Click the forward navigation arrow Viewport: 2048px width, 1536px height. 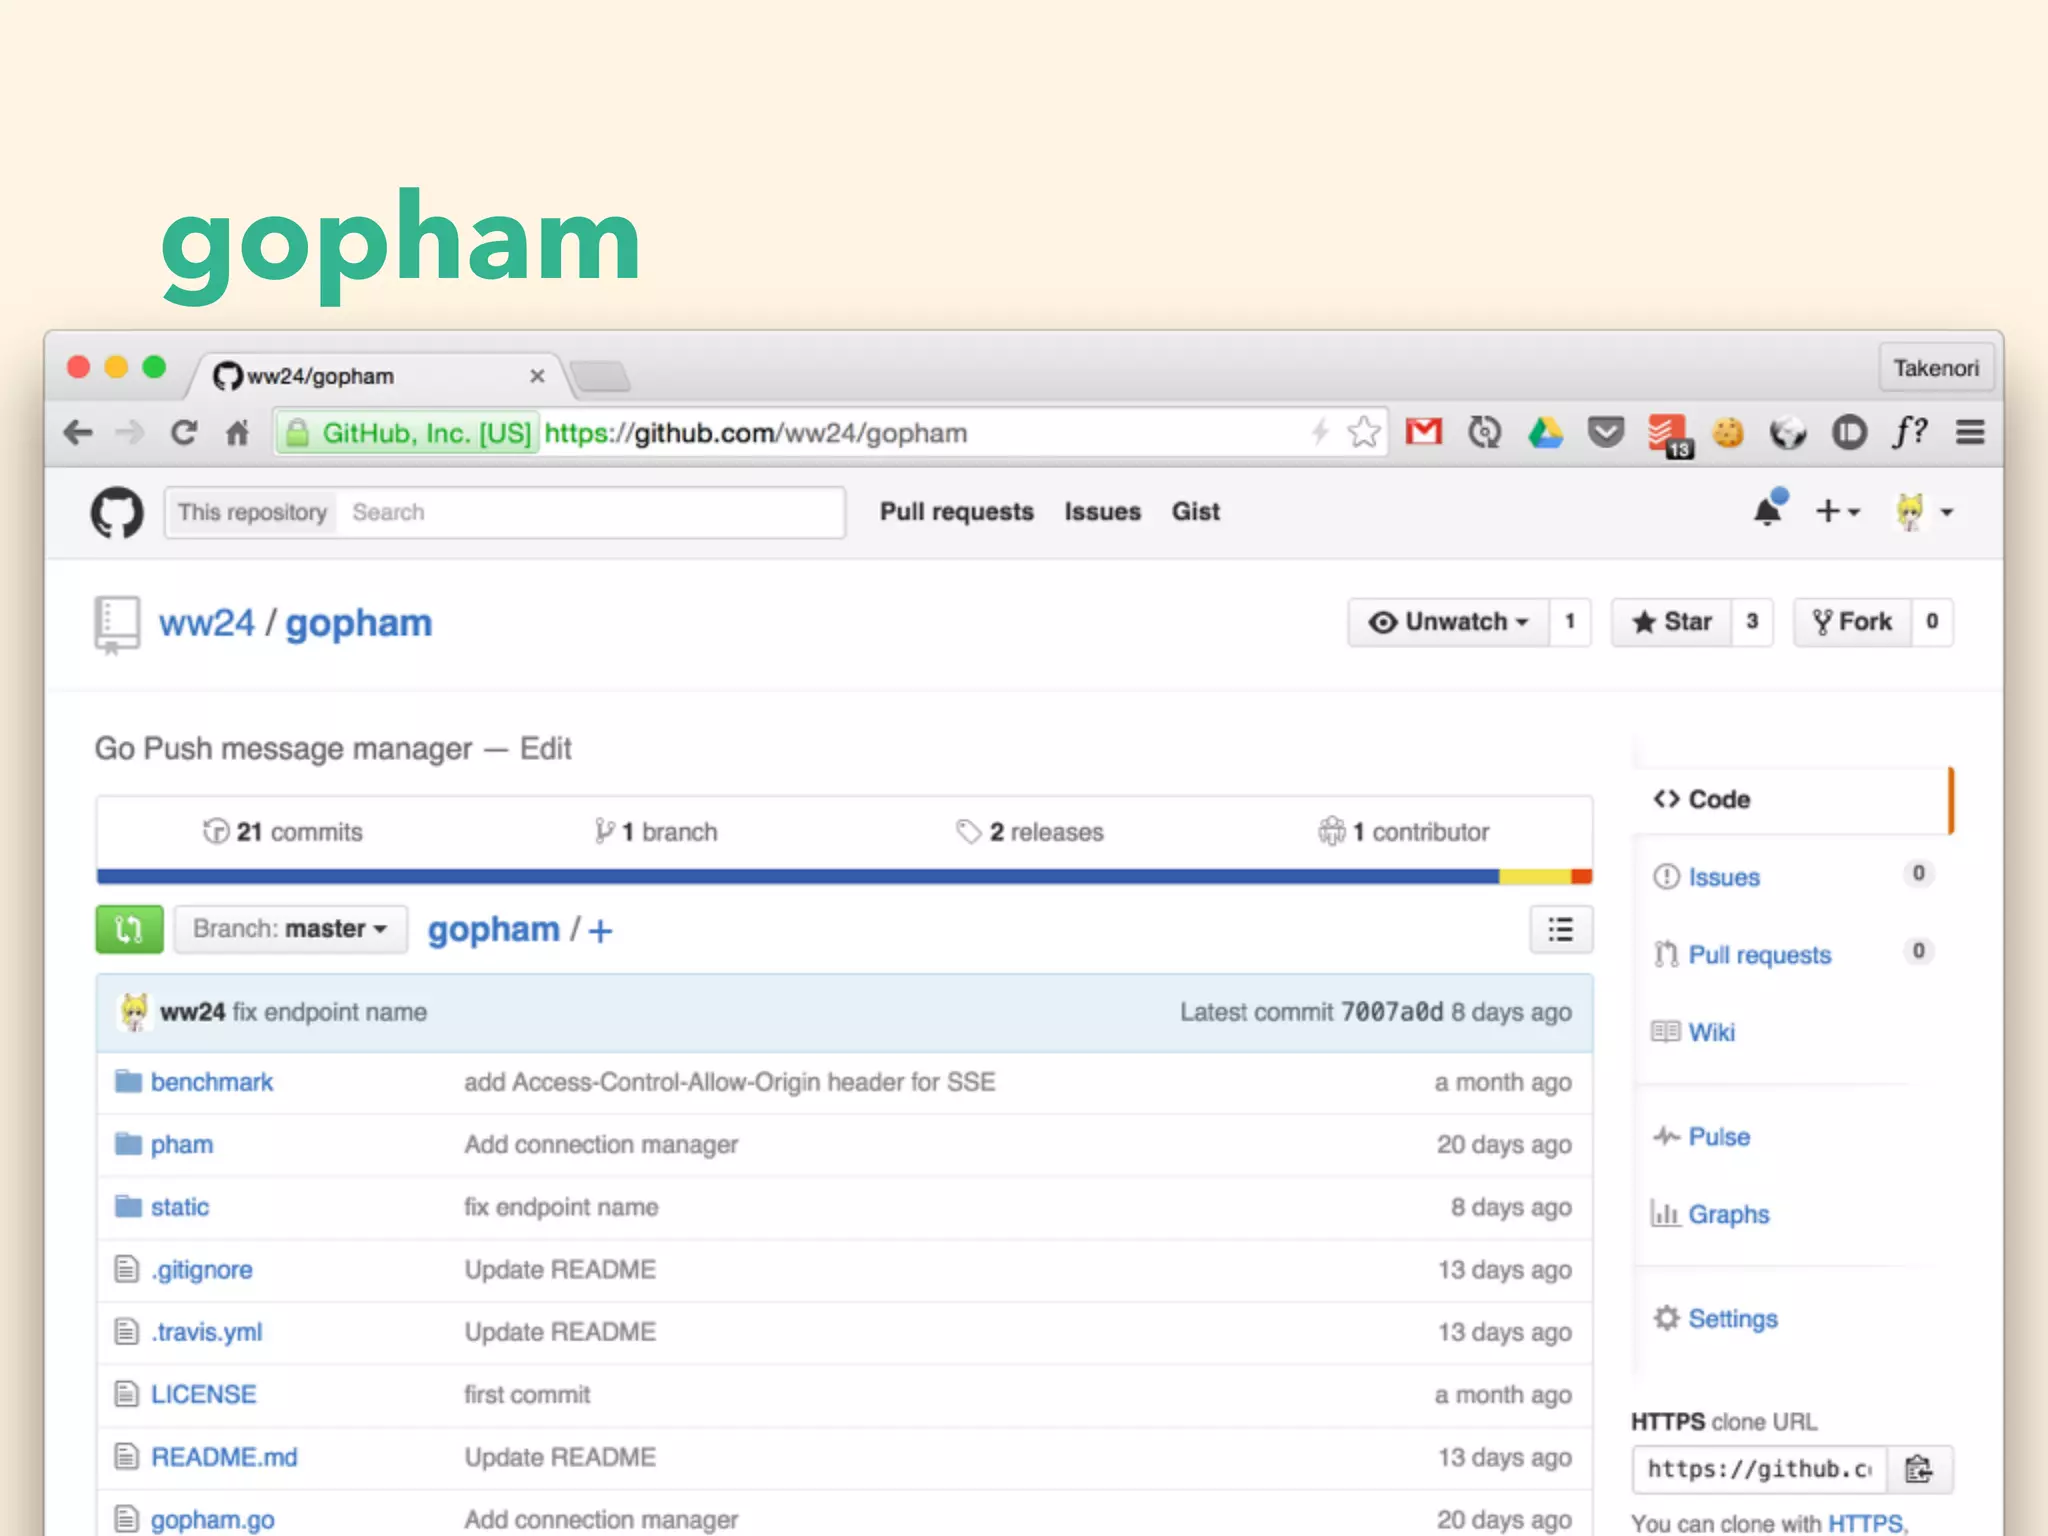click(130, 432)
